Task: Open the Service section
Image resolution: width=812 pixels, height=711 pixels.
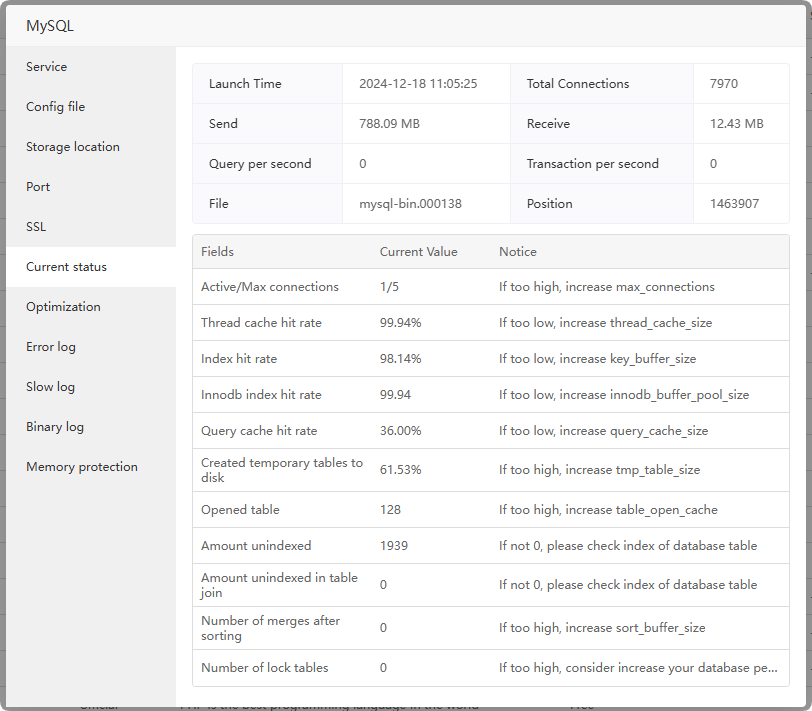Action: tap(47, 67)
